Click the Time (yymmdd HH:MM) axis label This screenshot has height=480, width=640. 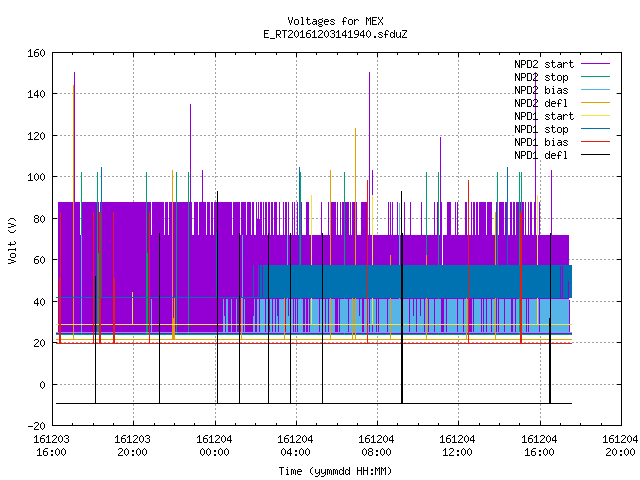coord(335,471)
